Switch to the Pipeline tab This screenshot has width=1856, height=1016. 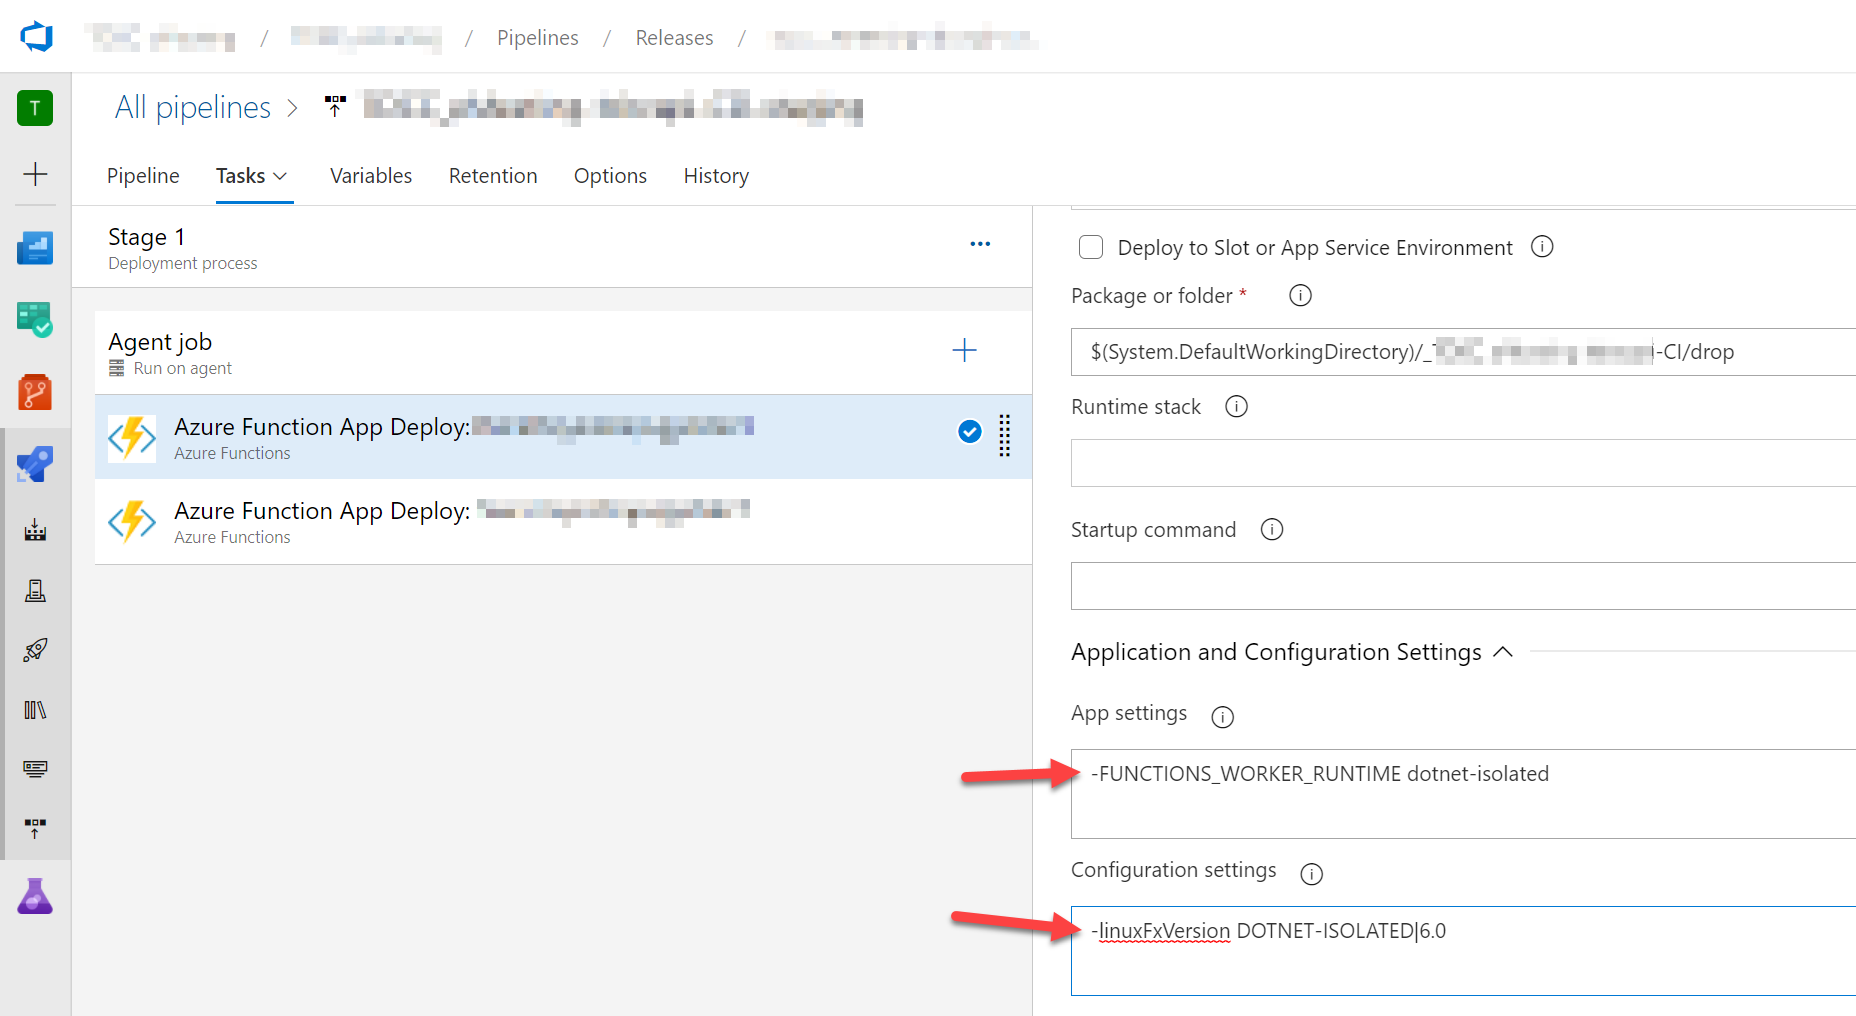[x=143, y=176]
